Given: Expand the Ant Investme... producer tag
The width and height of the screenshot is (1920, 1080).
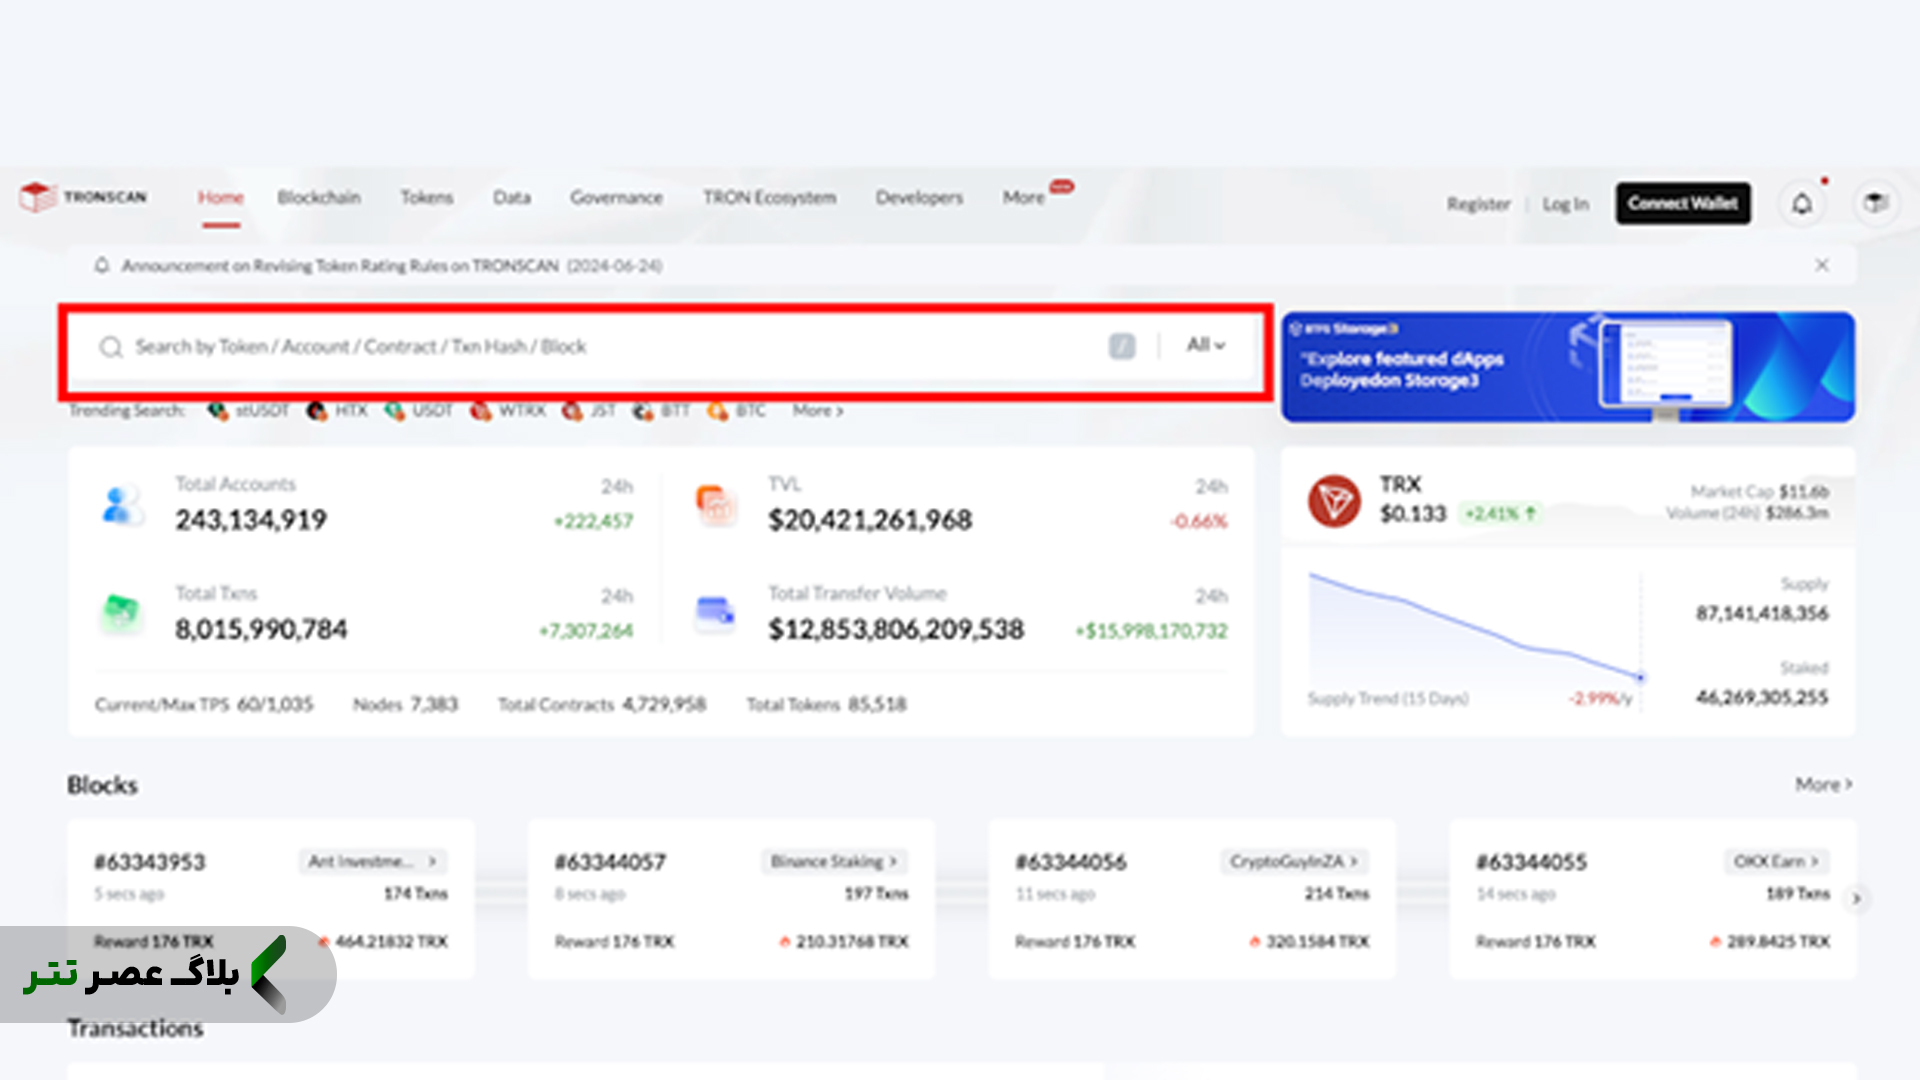Looking at the screenshot, I should 373,861.
